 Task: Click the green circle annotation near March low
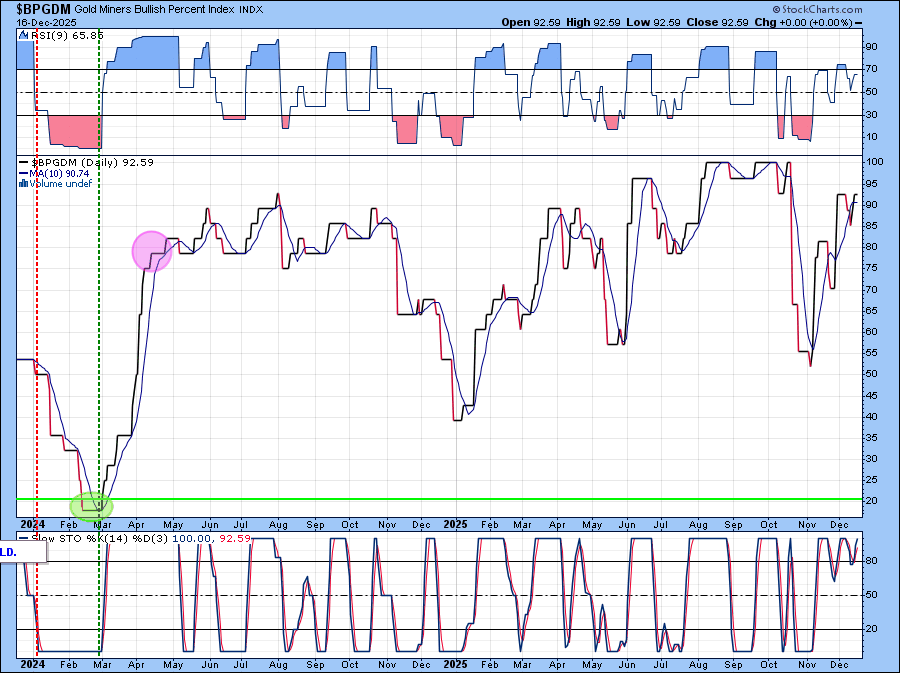point(93,505)
